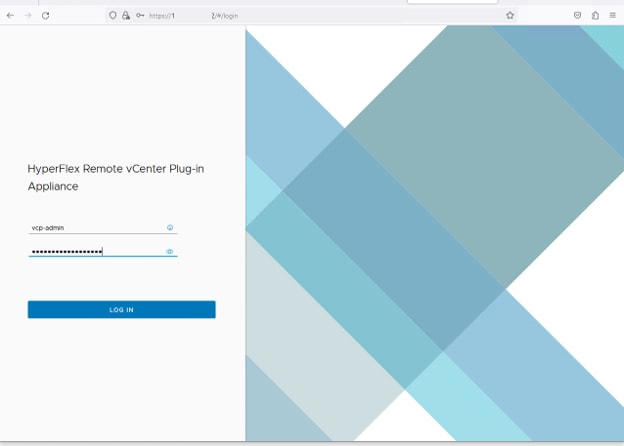This screenshot has width=624, height=446.
Task: Open the padlock site security info
Action: tap(126, 16)
